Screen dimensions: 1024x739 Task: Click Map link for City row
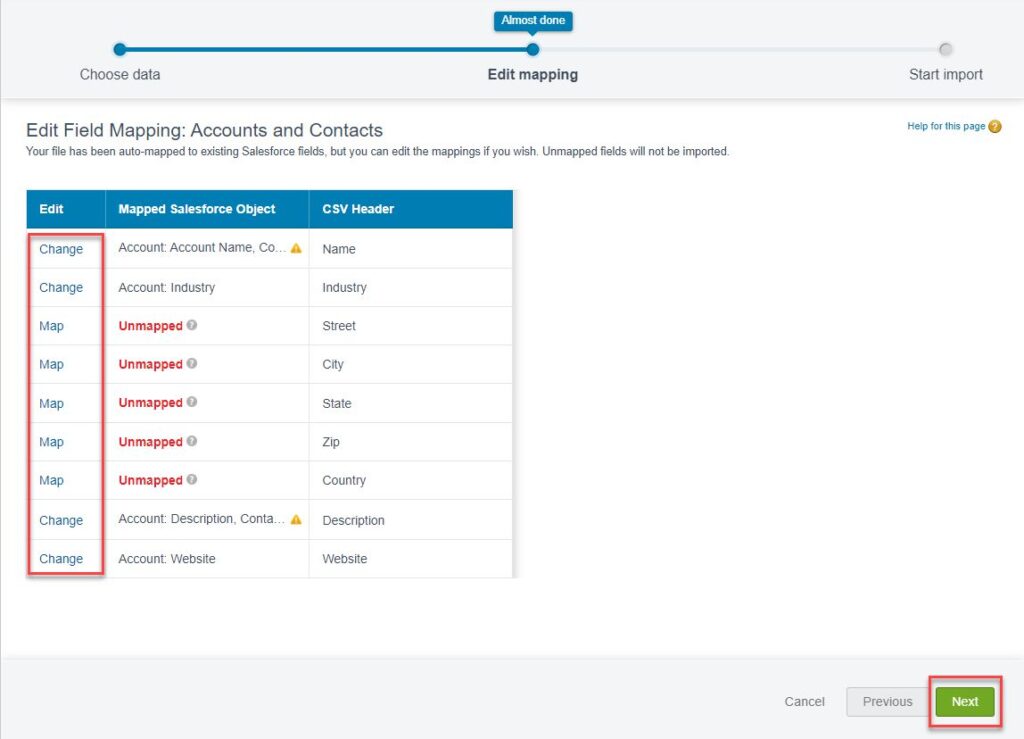coord(51,364)
